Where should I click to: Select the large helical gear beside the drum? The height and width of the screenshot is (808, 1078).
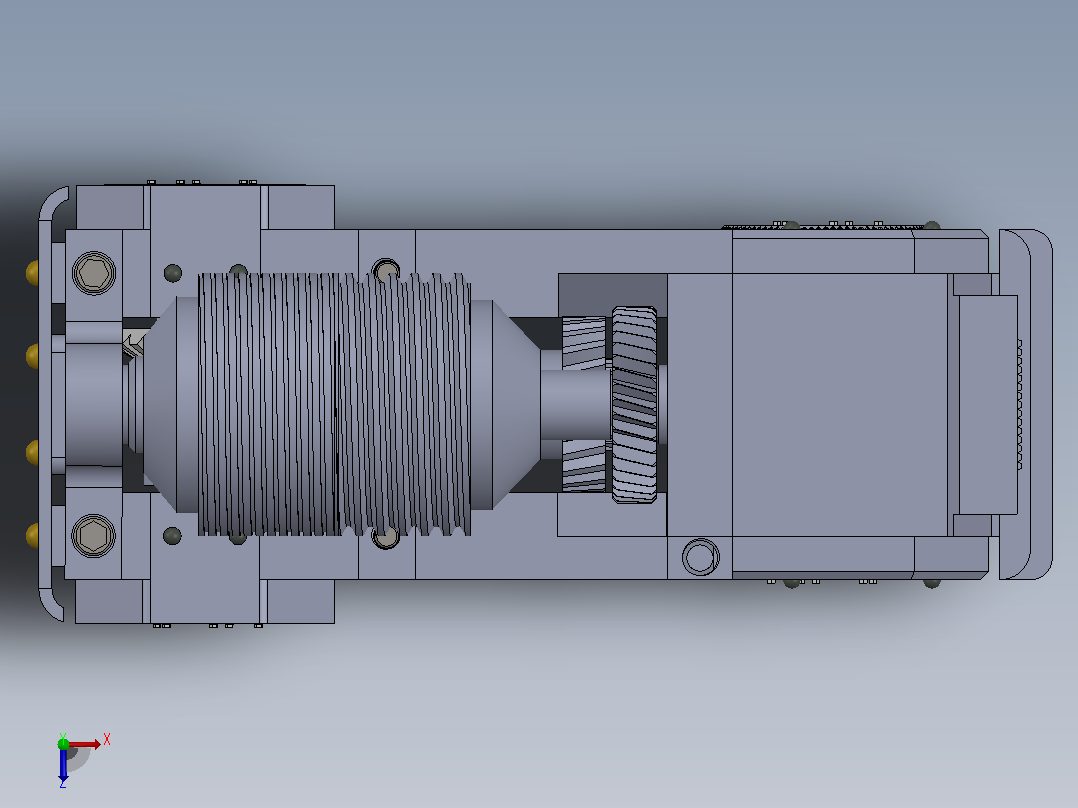634,404
